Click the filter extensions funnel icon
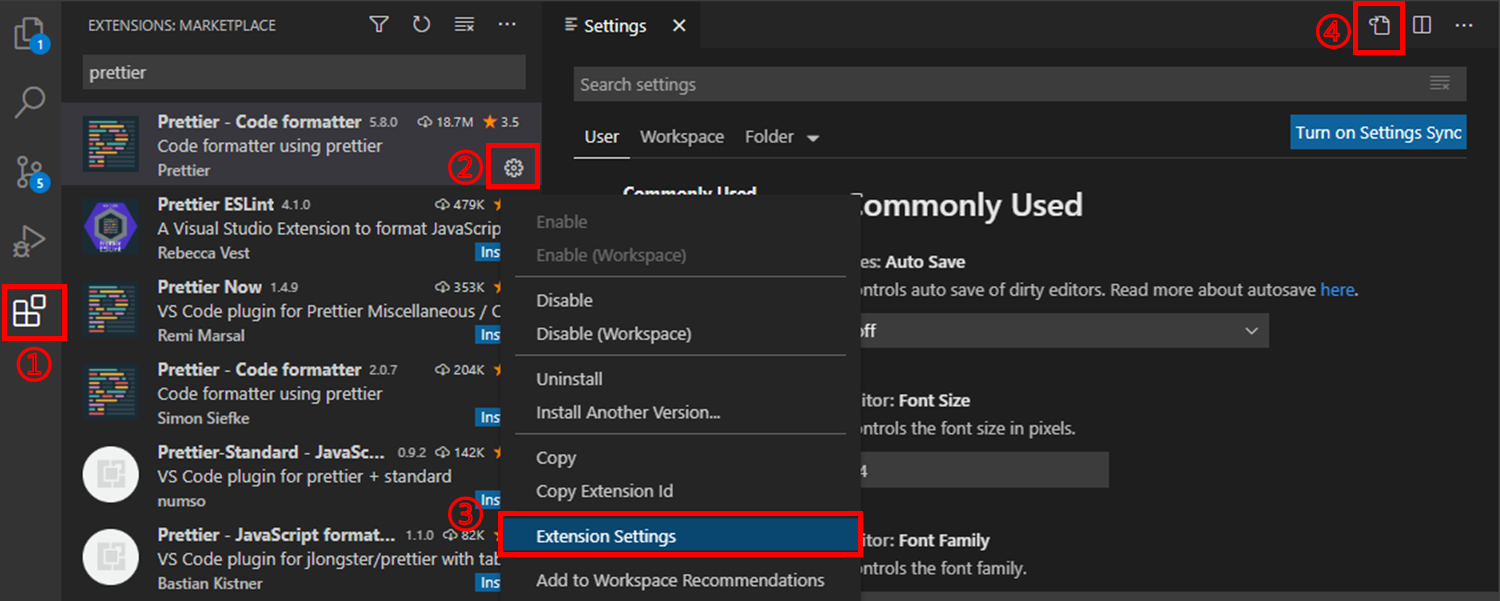This screenshot has width=1500, height=601. pyautogui.click(x=379, y=25)
